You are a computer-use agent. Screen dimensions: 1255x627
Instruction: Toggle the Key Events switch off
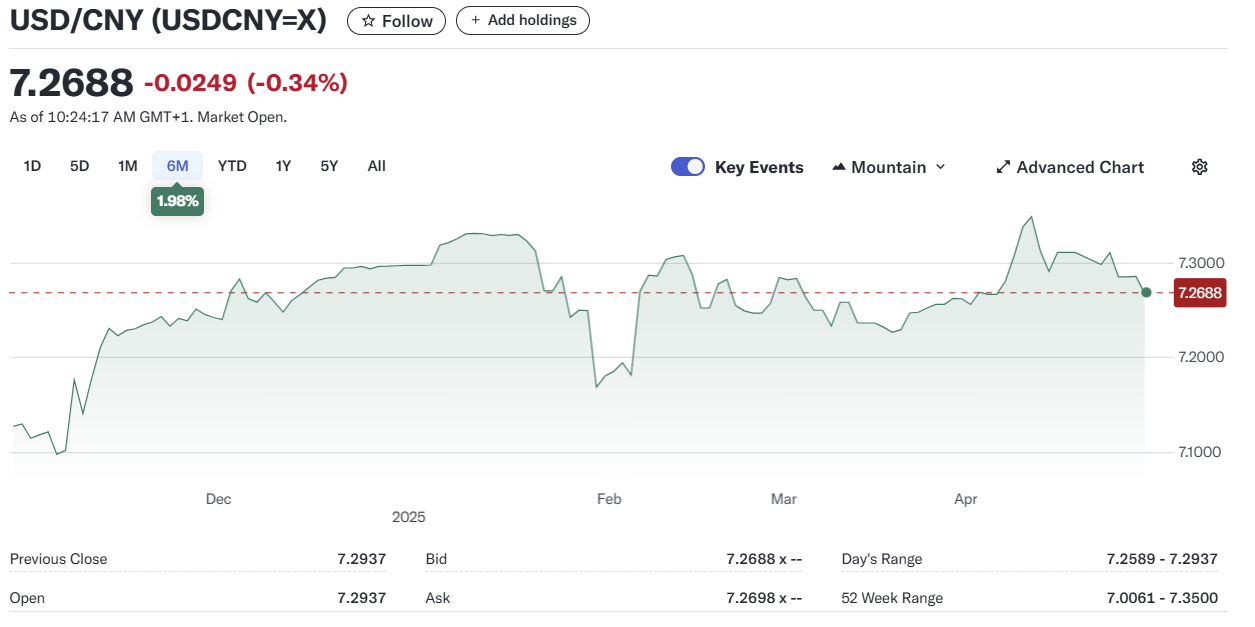[688, 167]
